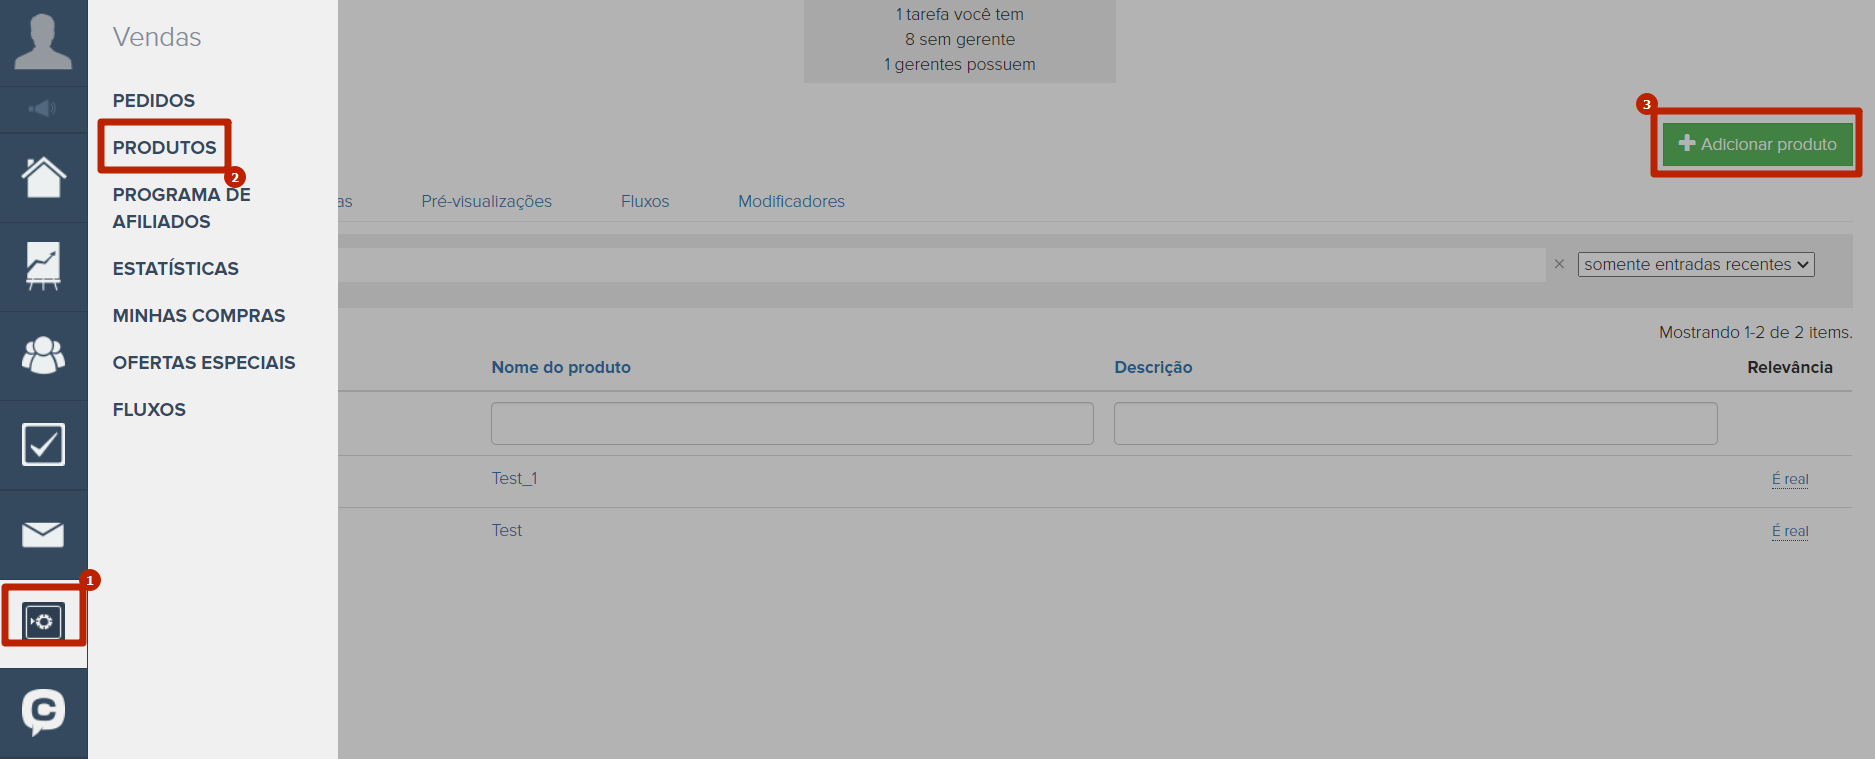
Task: Open Programa de Afiliados menu item
Action: click(x=181, y=208)
